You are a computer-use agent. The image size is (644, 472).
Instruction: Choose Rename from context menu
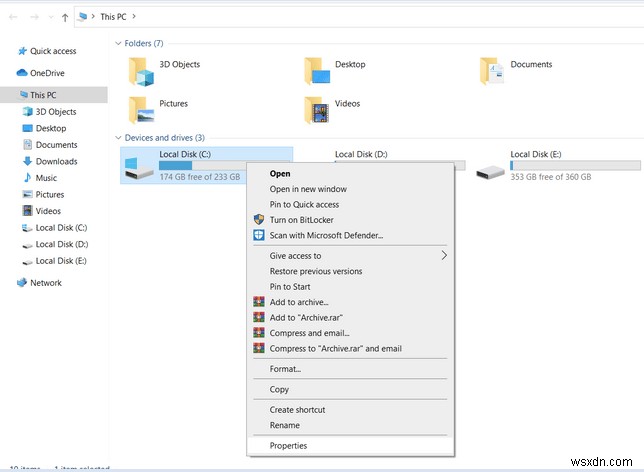pyautogui.click(x=350, y=425)
